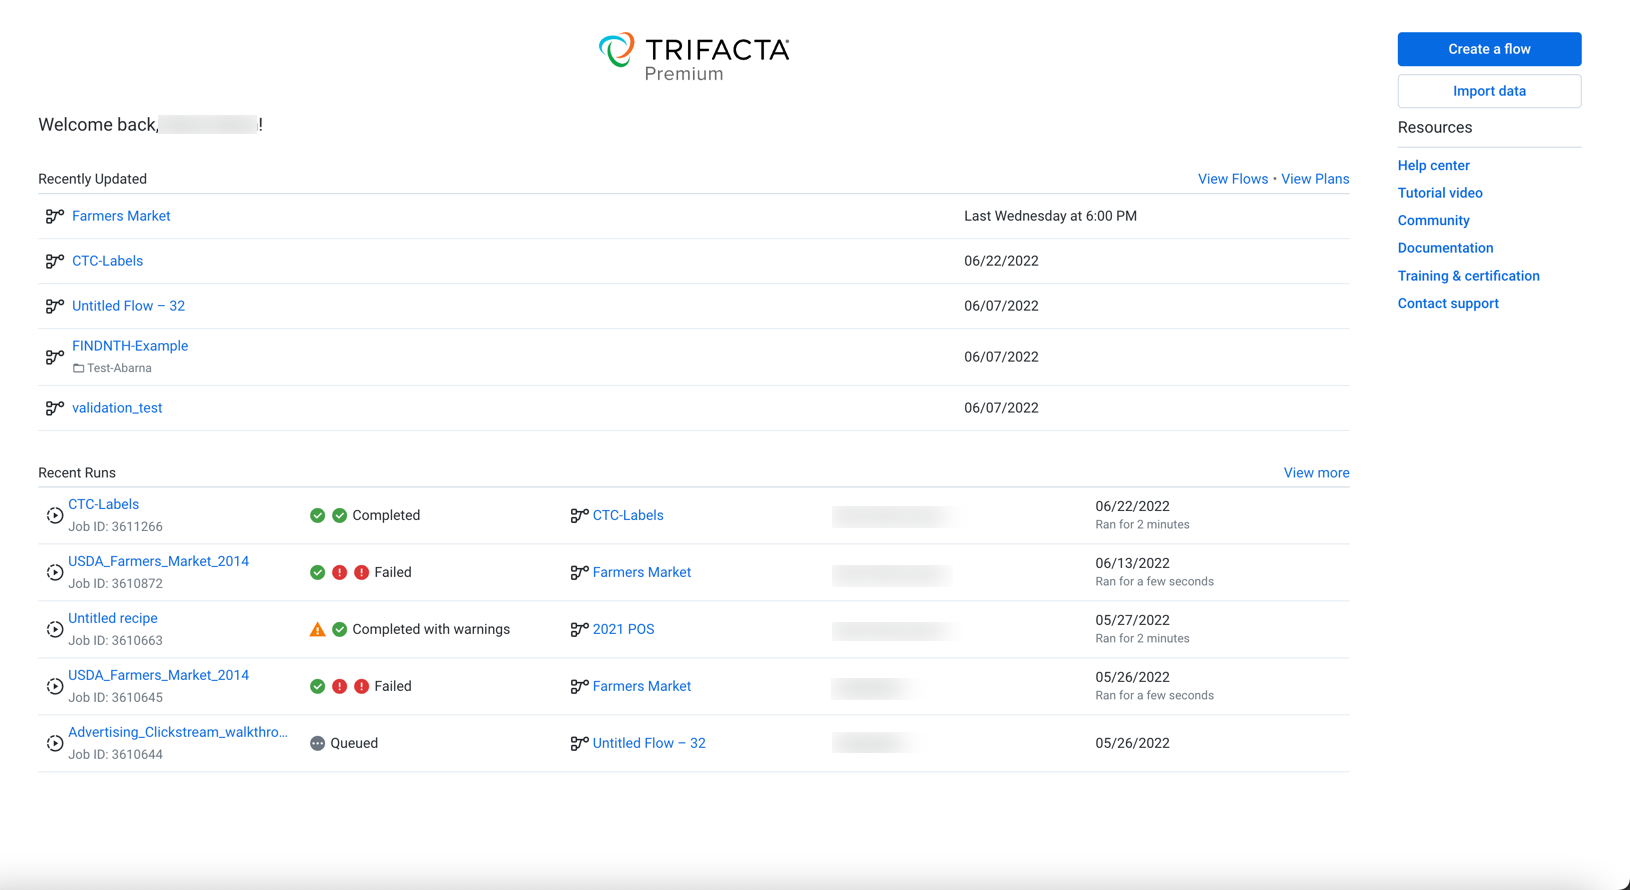The width and height of the screenshot is (1630, 890).
Task: Click the text 'Job ID: 3610663'
Action: [x=115, y=641]
